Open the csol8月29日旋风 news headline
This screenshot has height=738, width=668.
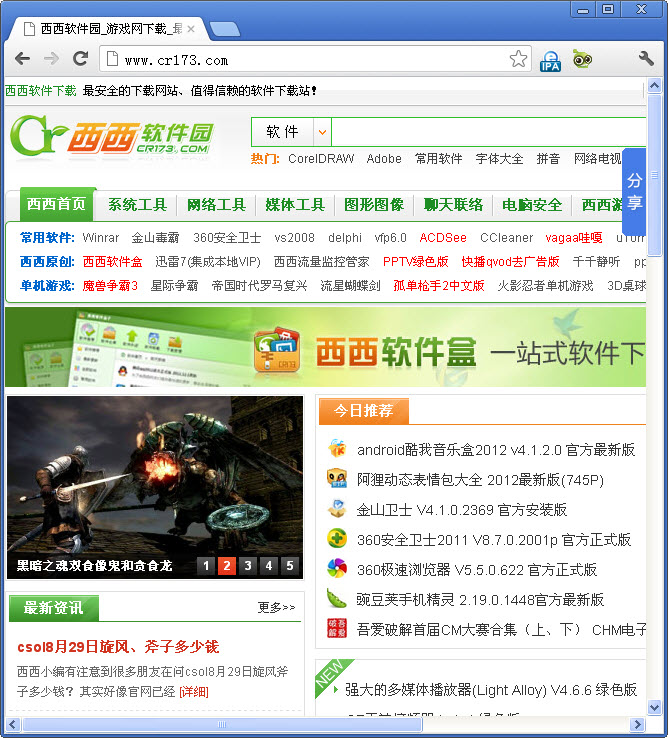(118, 647)
